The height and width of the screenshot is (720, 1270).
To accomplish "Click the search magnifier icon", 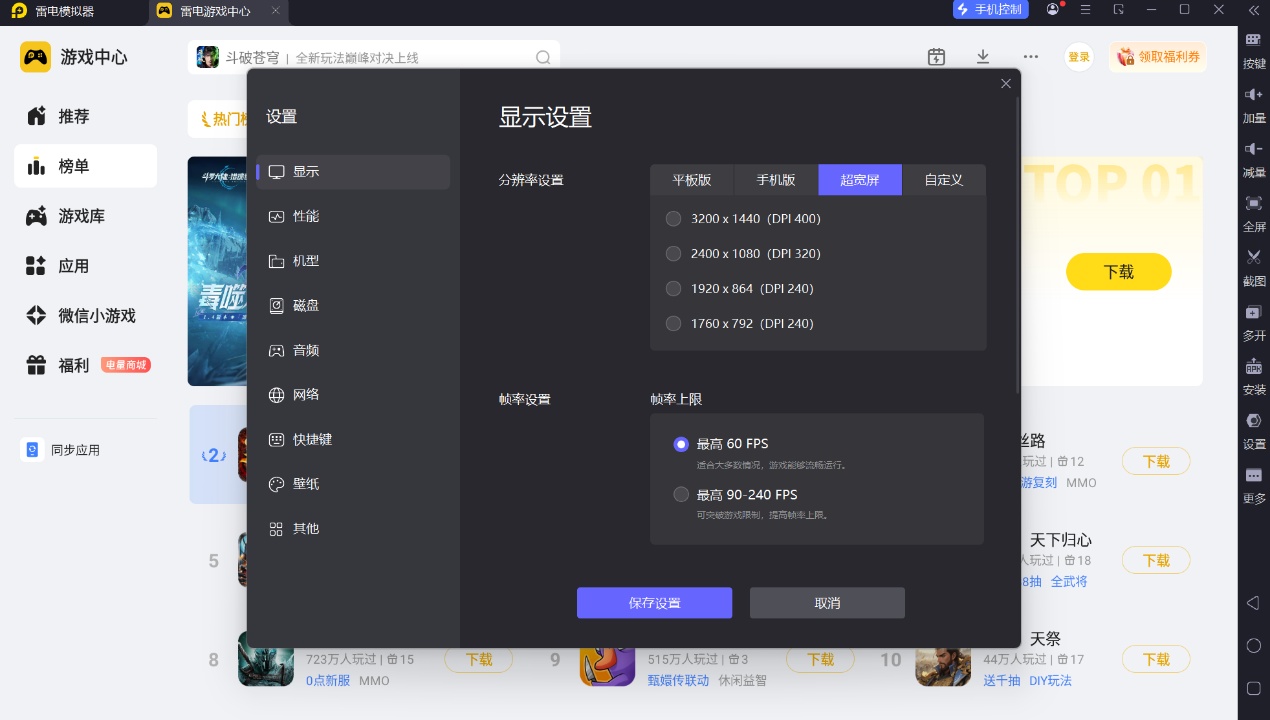I will click(x=543, y=58).
